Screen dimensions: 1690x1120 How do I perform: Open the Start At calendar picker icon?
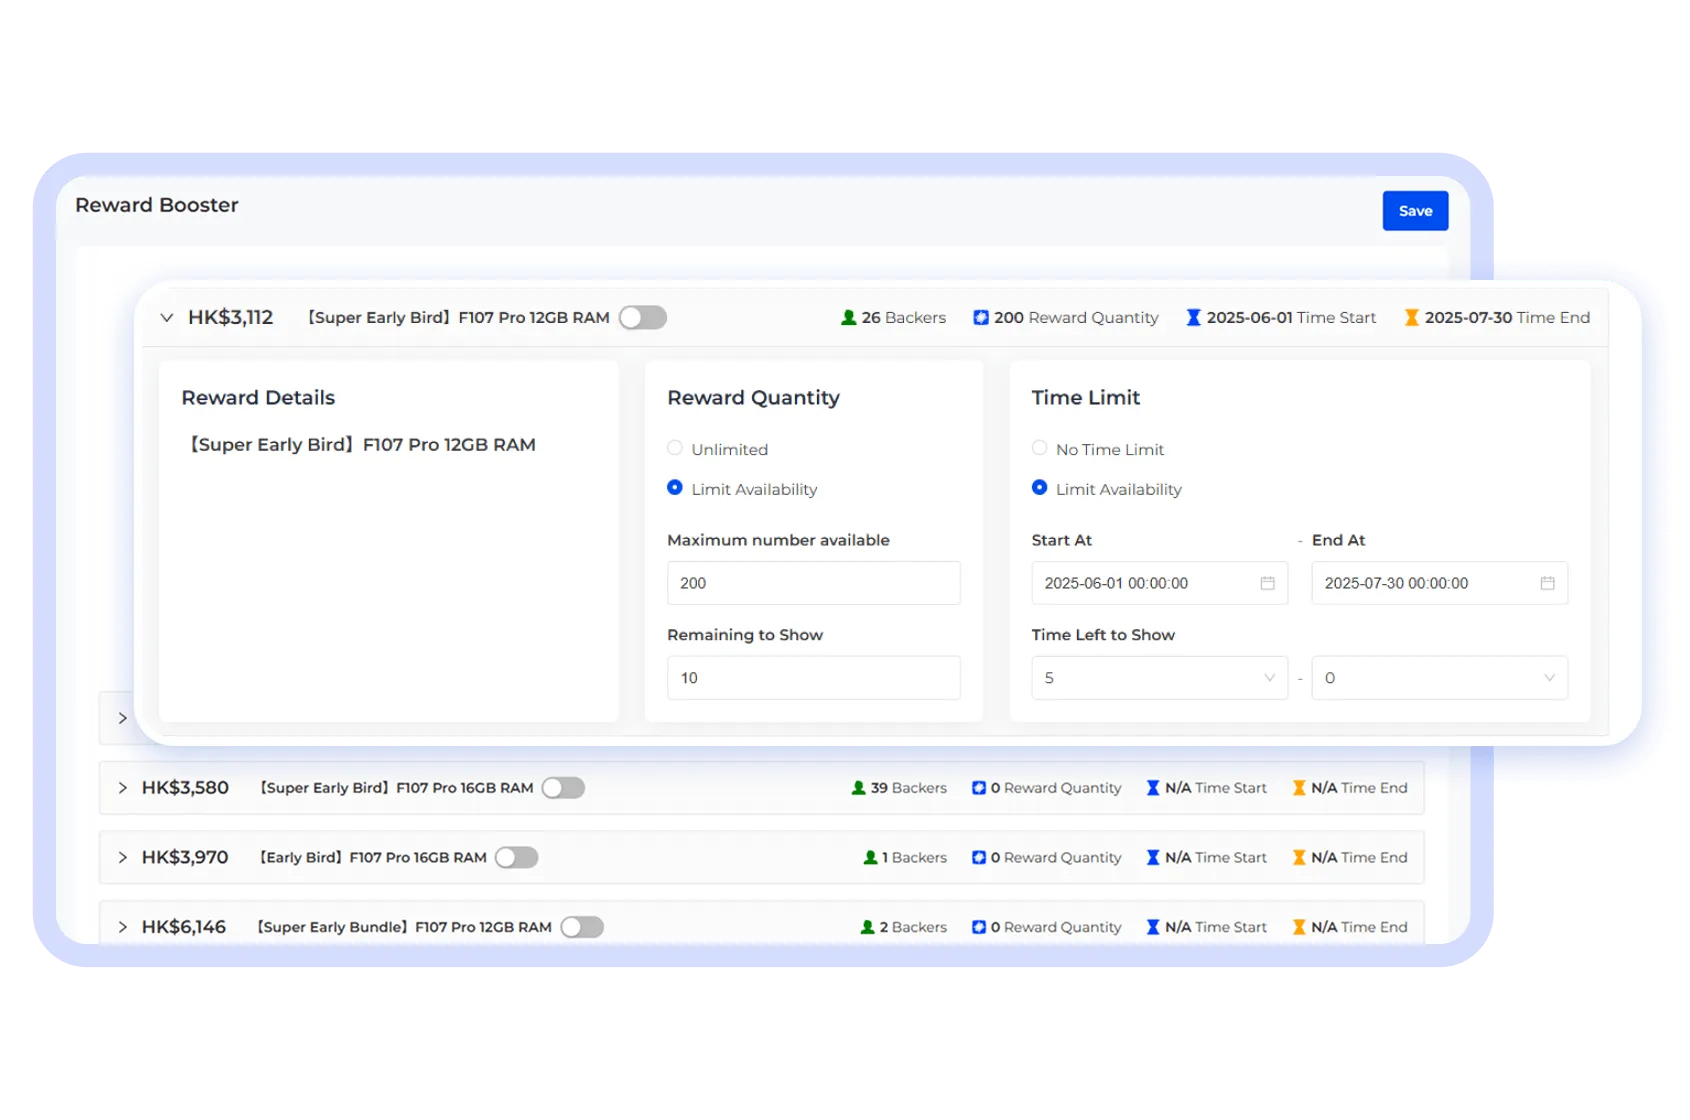click(1266, 583)
